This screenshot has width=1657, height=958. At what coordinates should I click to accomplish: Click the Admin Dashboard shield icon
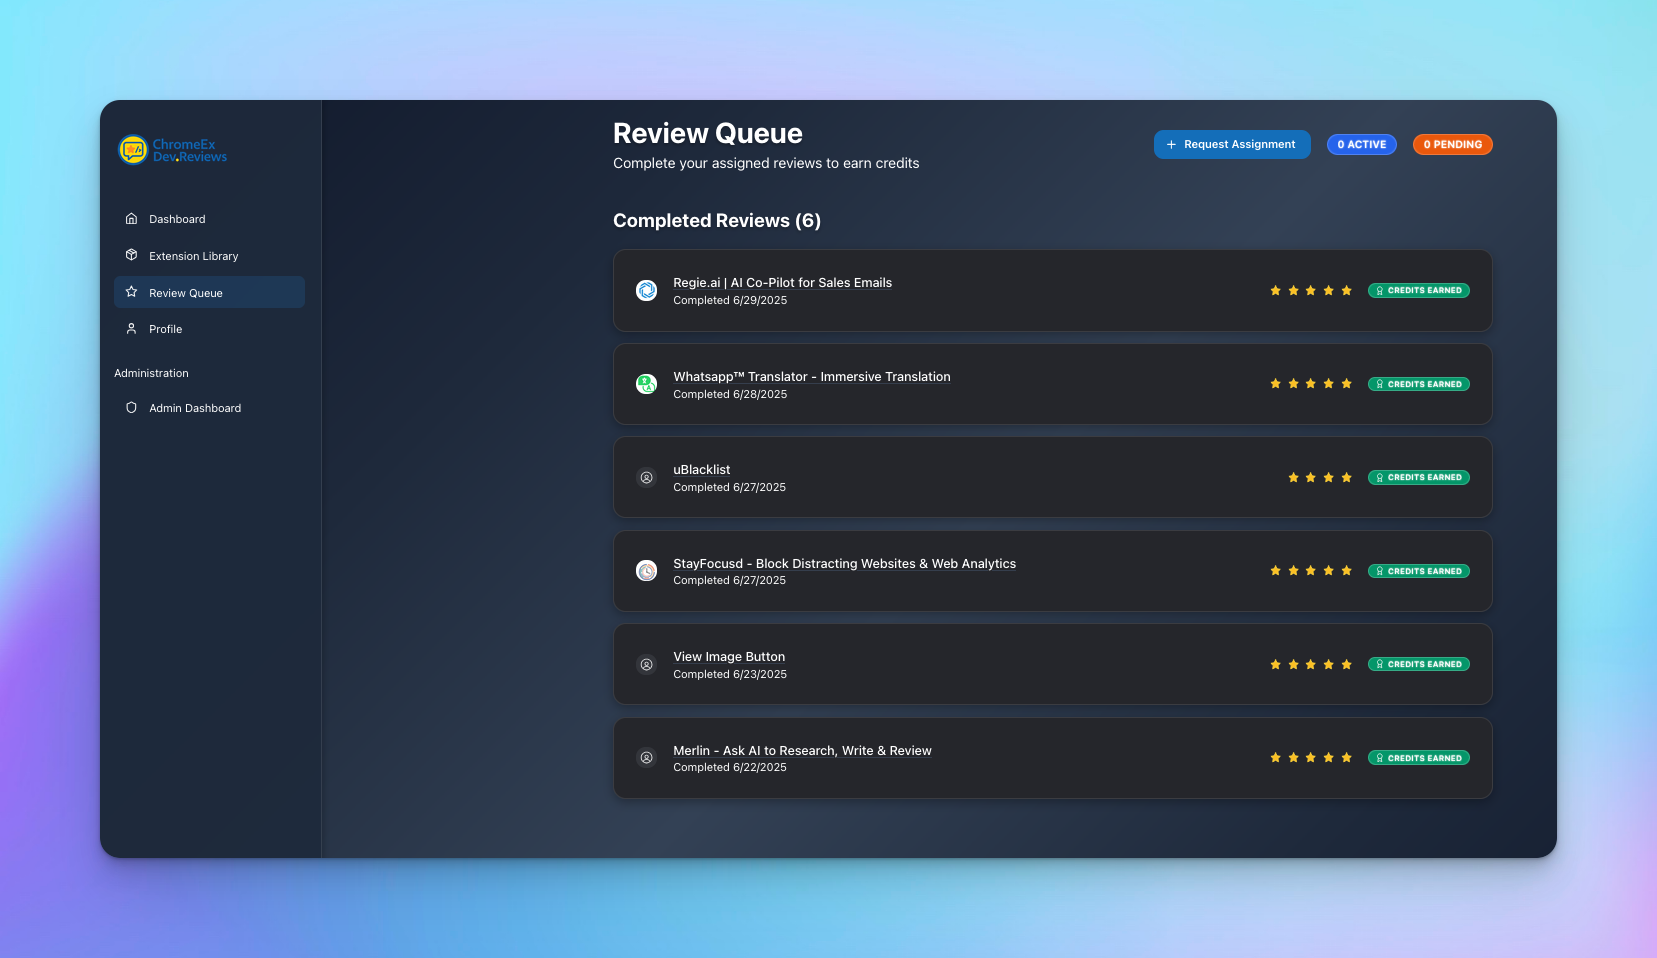131,408
